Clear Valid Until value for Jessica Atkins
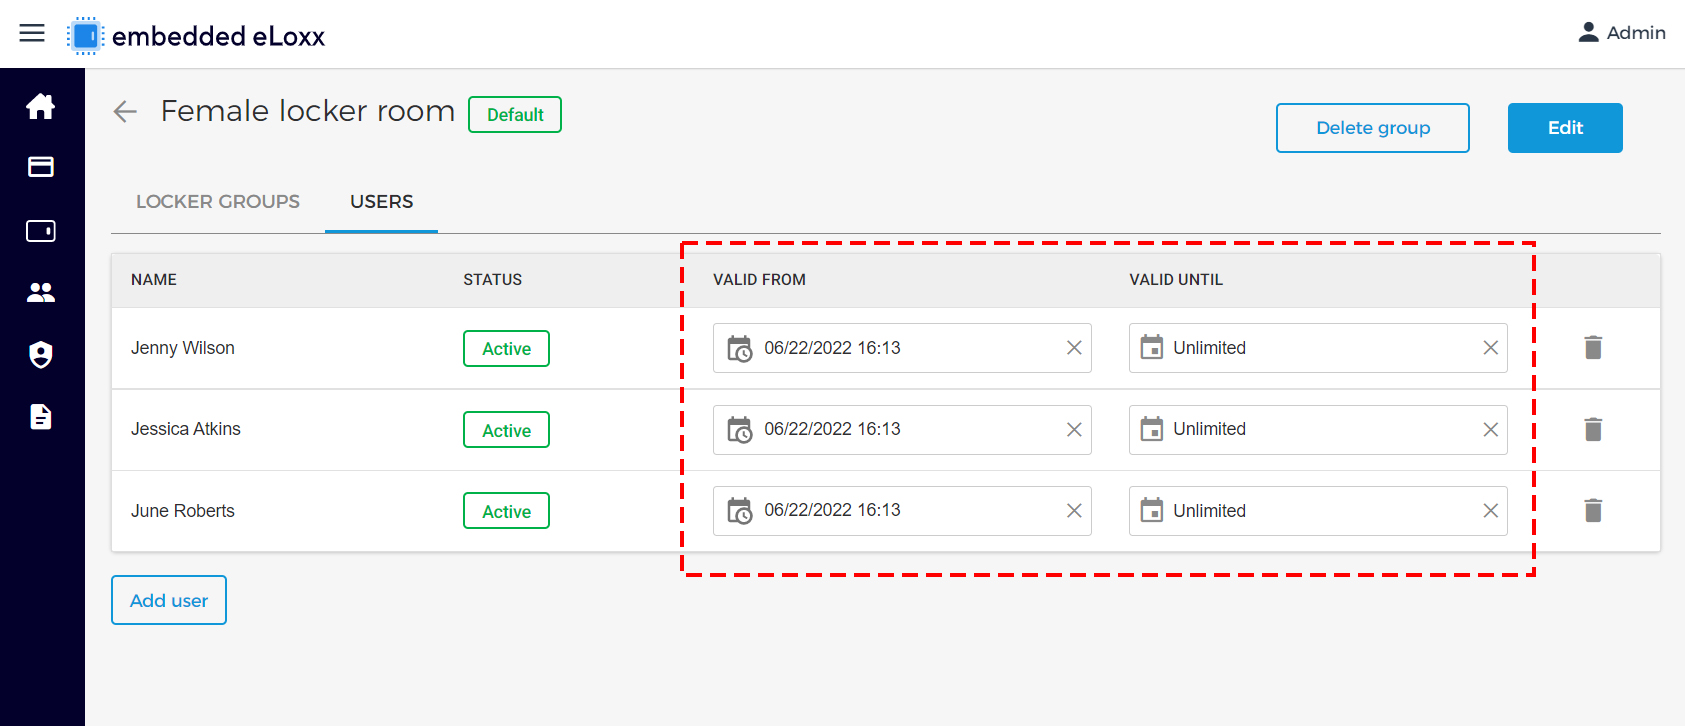 (1490, 429)
